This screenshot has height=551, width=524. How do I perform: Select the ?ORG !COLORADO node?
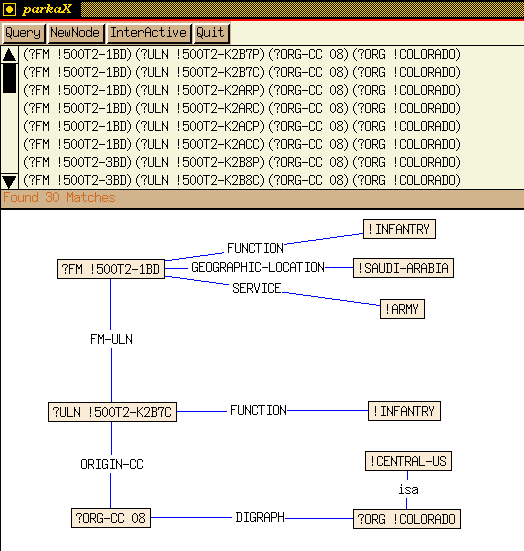(x=407, y=519)
